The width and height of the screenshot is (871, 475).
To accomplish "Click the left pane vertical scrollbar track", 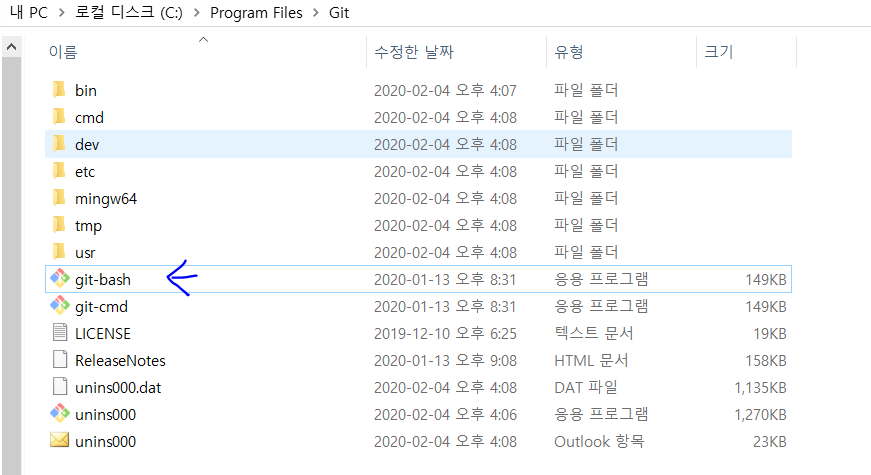I will (x=11, y=266).
